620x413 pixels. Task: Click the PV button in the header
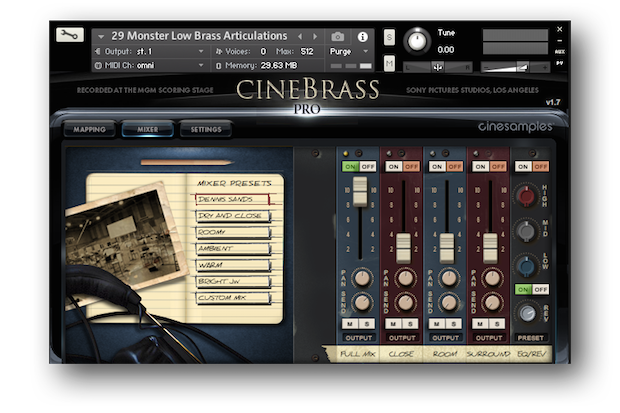560,63
